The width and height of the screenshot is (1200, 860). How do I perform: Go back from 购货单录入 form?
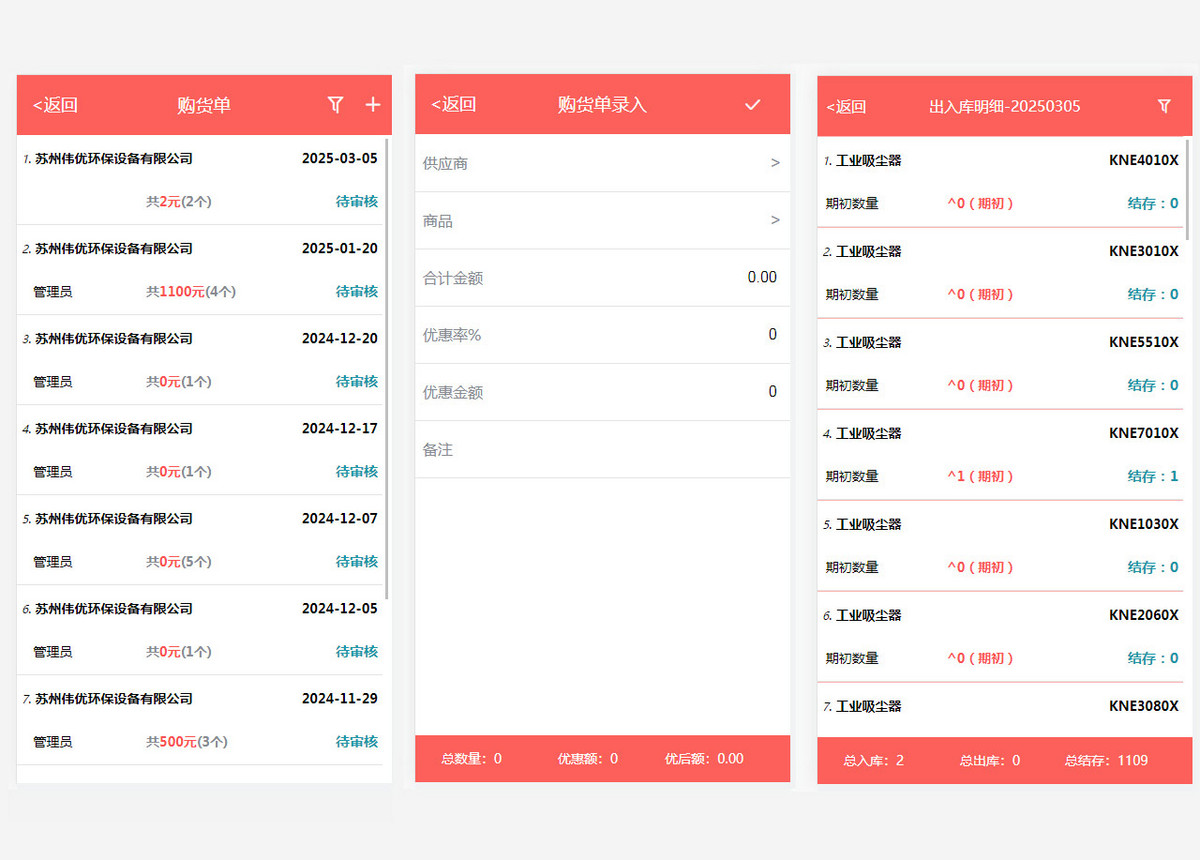click(x=453, y=105)
